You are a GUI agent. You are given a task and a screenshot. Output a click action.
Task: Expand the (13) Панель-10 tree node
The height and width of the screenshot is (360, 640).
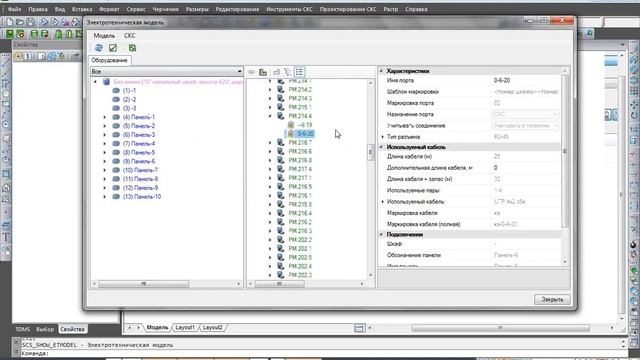pos(104,197)
